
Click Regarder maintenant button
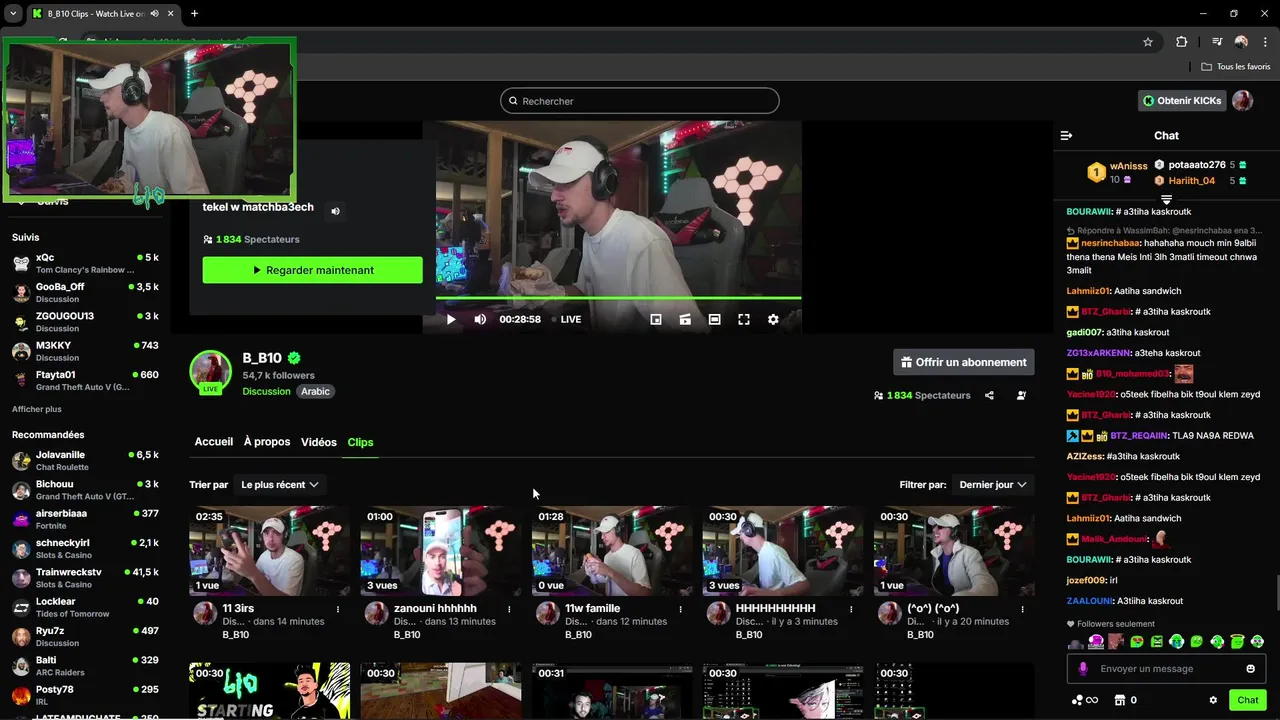tap(312, 270)
